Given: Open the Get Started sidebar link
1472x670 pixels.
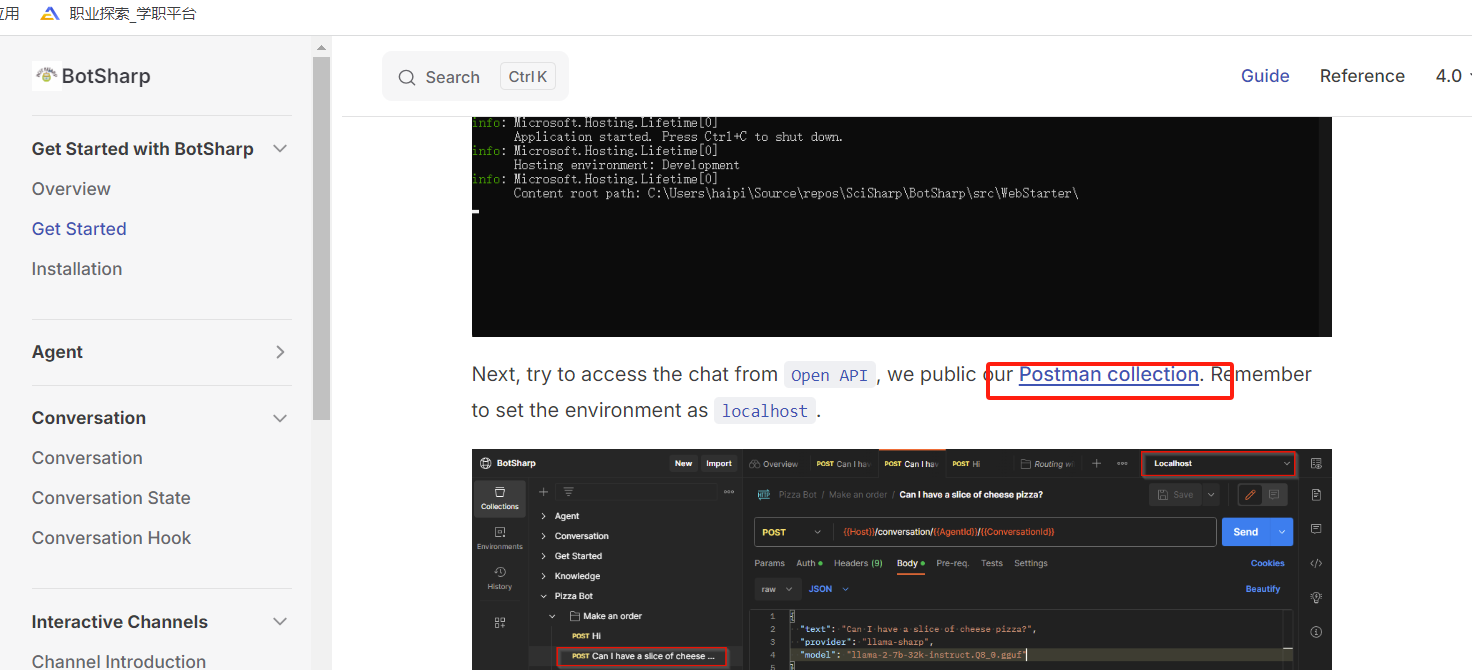Looking at the screenshot, I should point(79,229).
